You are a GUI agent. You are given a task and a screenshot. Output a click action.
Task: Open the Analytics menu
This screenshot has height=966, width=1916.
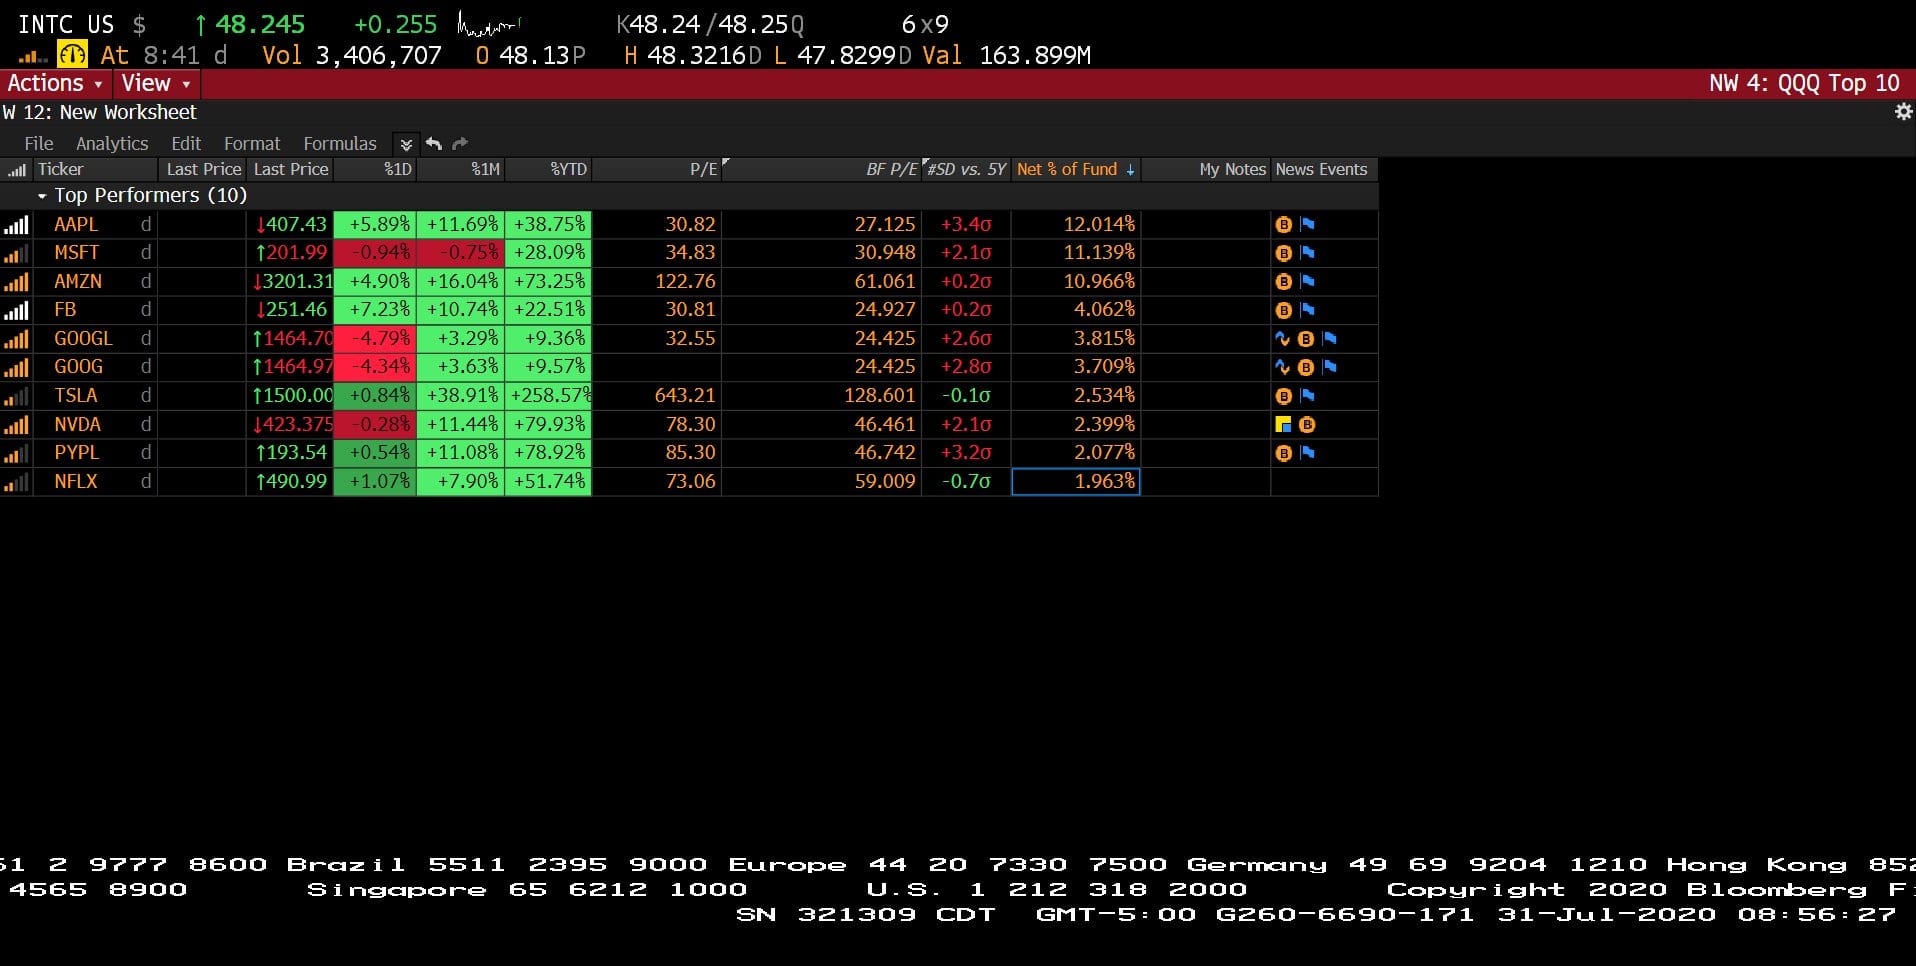pyautogui.click(x=112, y=144)
